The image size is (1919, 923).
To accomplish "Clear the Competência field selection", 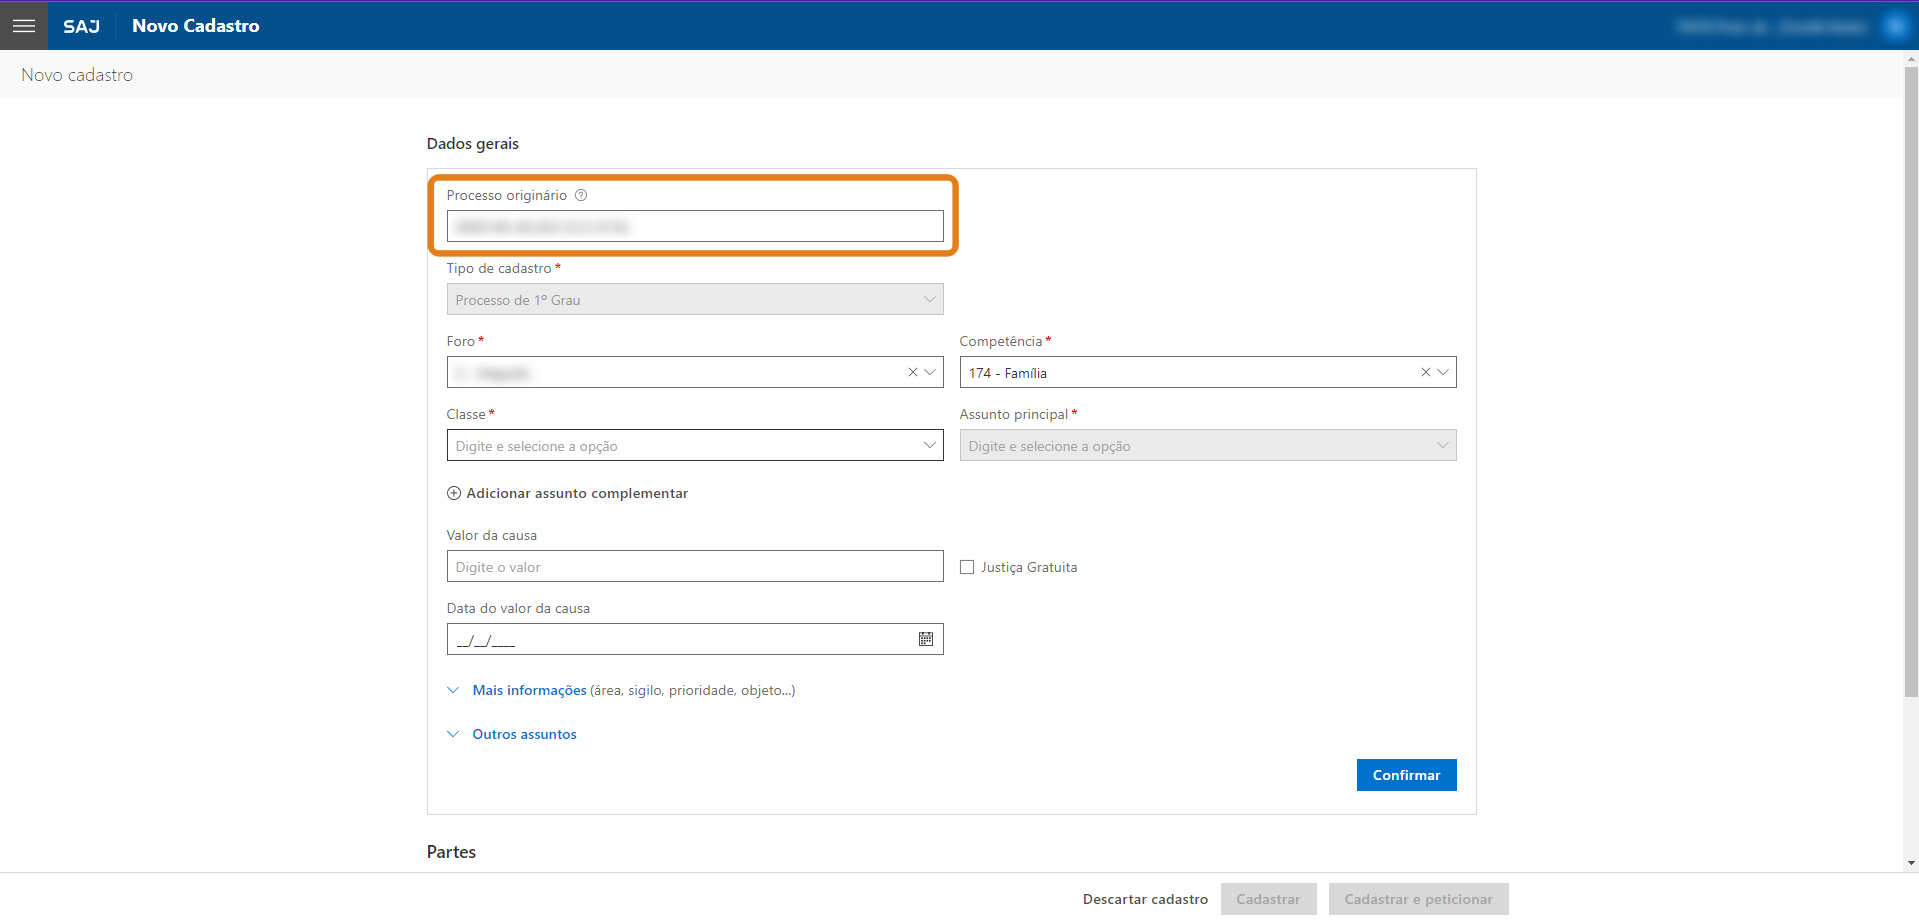I will (x=1425, y=372).
